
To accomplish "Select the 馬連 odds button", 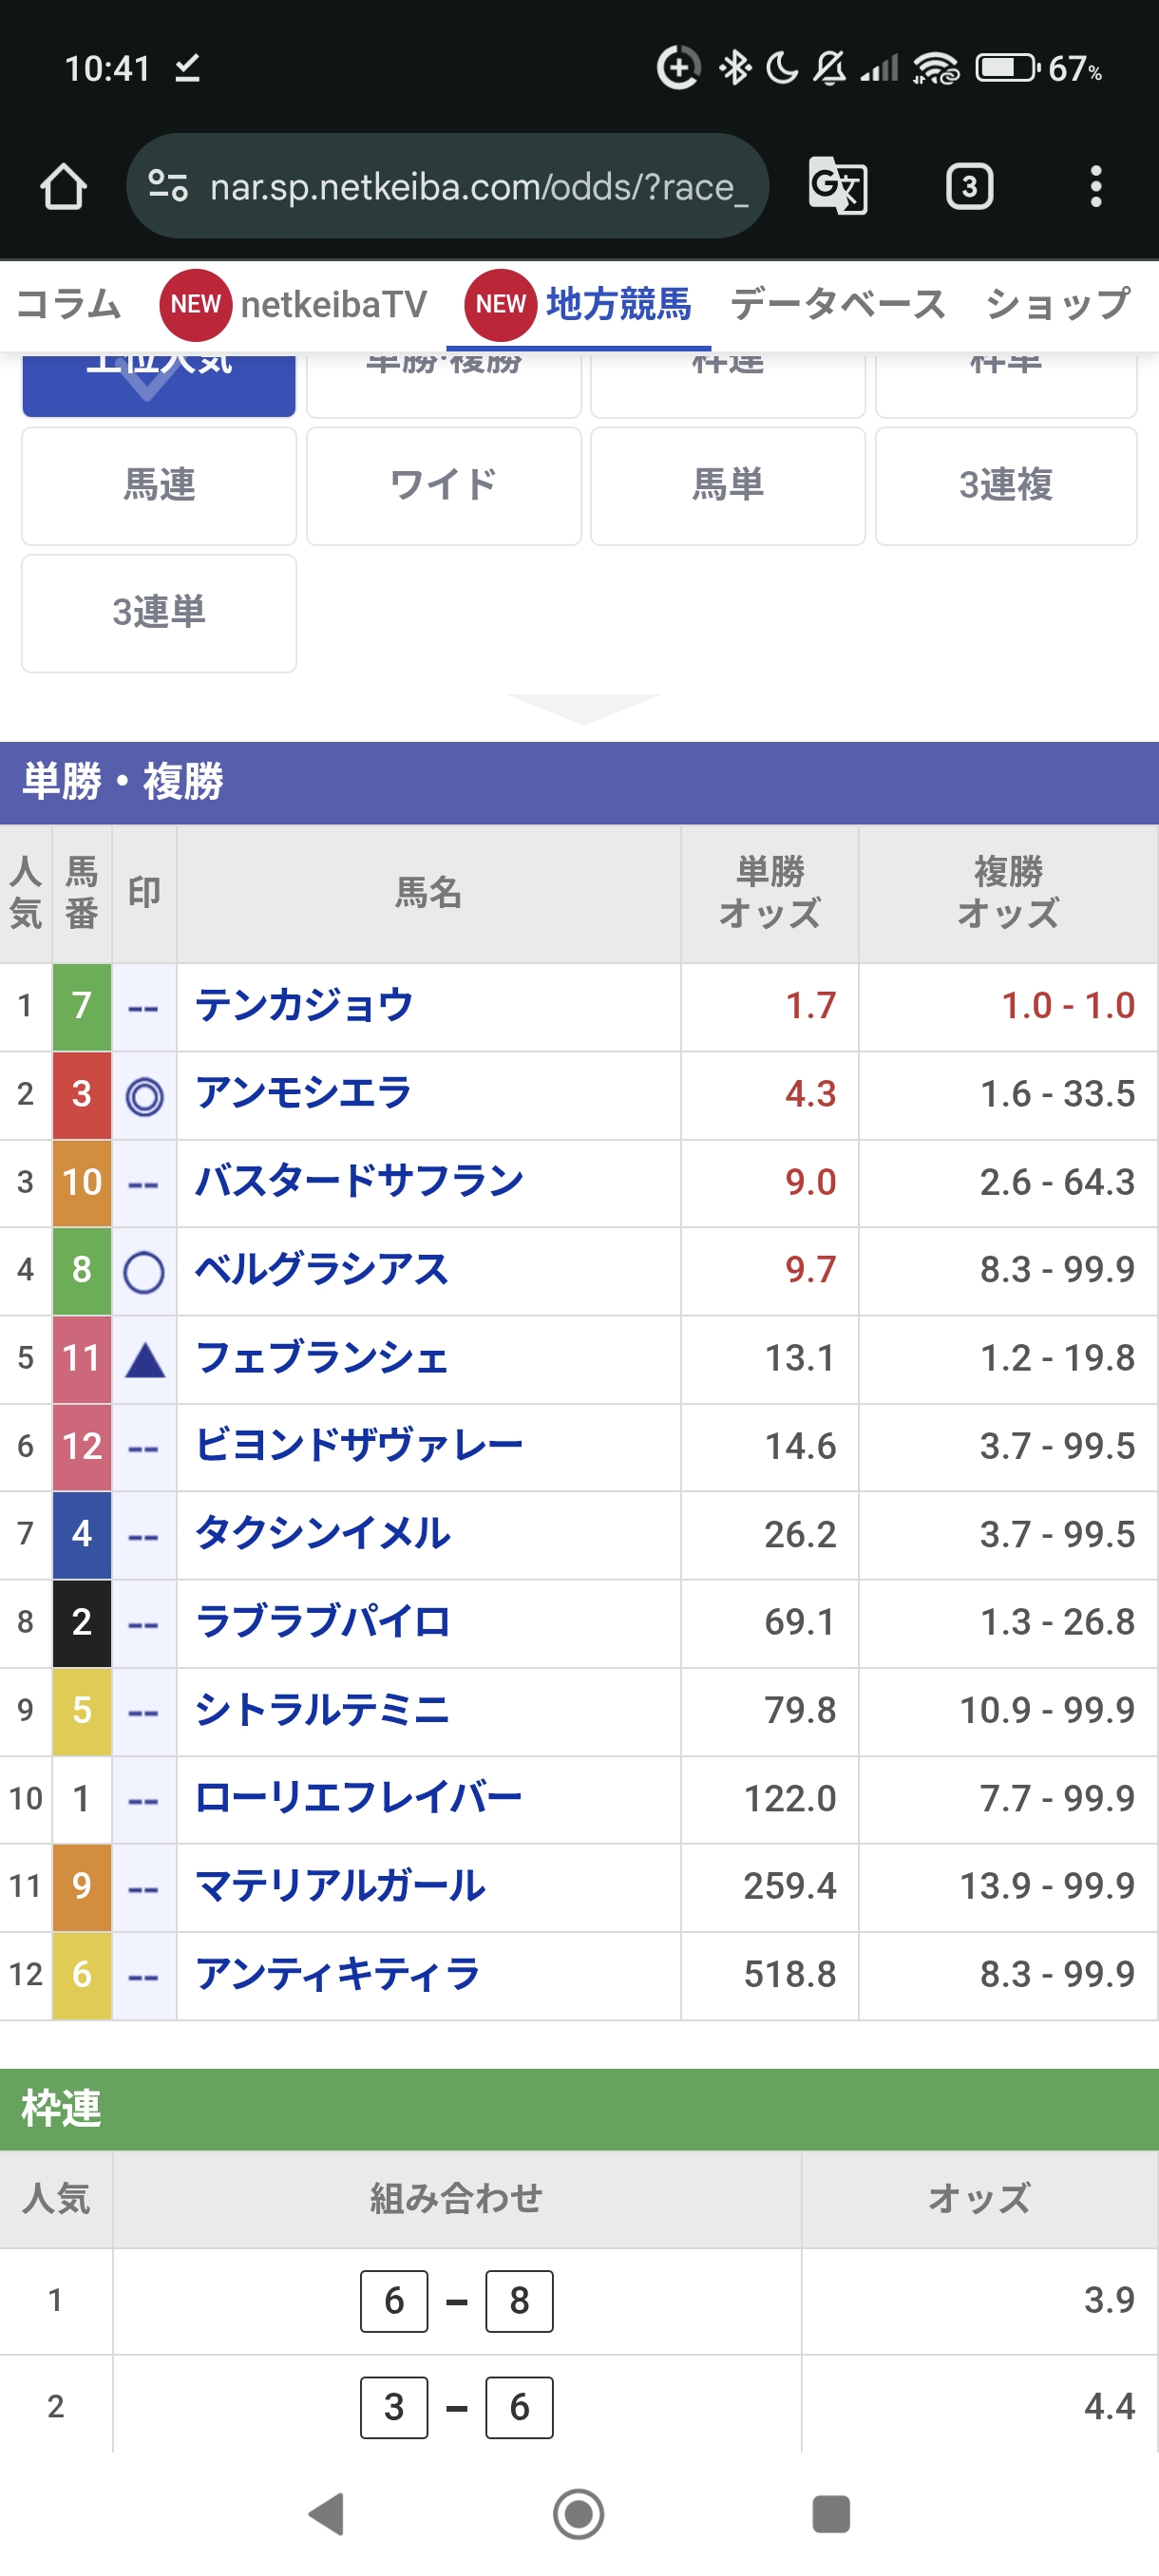I will coord(159,486).
